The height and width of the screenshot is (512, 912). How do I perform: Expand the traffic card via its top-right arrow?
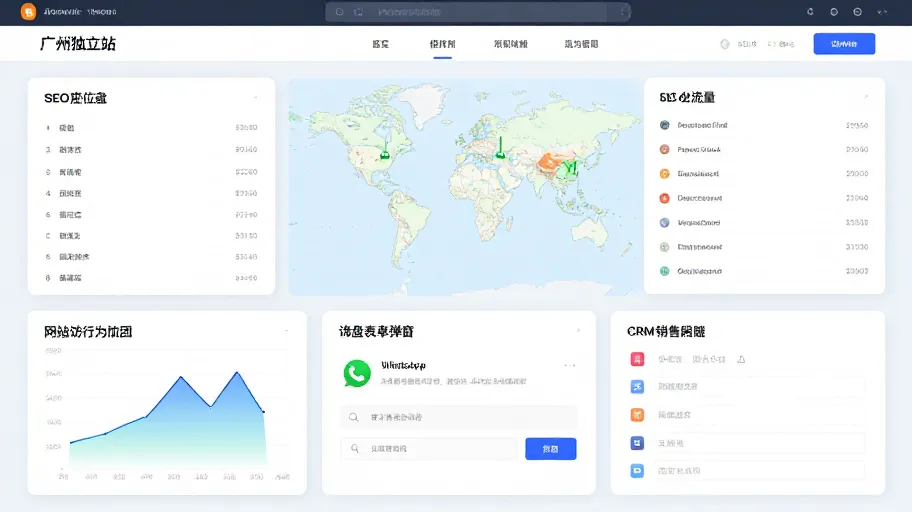(x=866, y=97)
